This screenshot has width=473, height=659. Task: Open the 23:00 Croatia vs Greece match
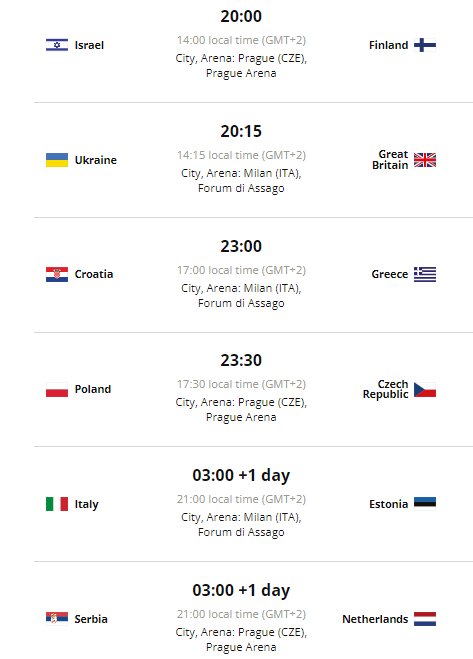[x=241, y=246]
